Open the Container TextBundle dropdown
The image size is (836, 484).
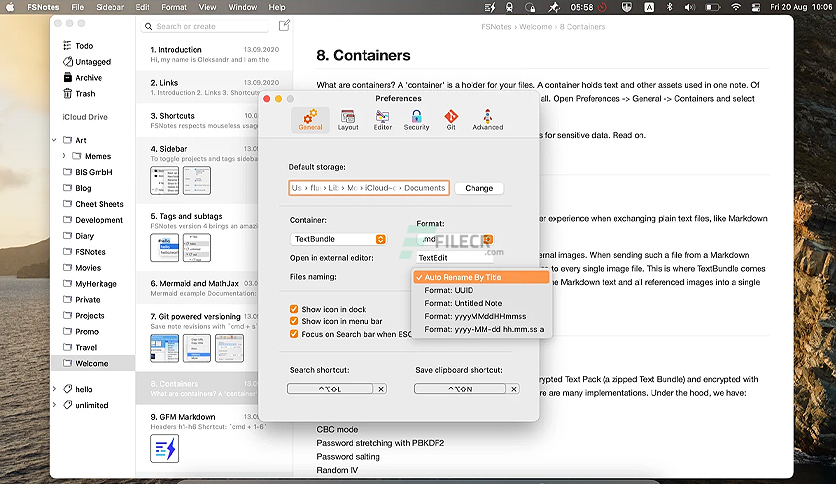(x=338, y=239)
